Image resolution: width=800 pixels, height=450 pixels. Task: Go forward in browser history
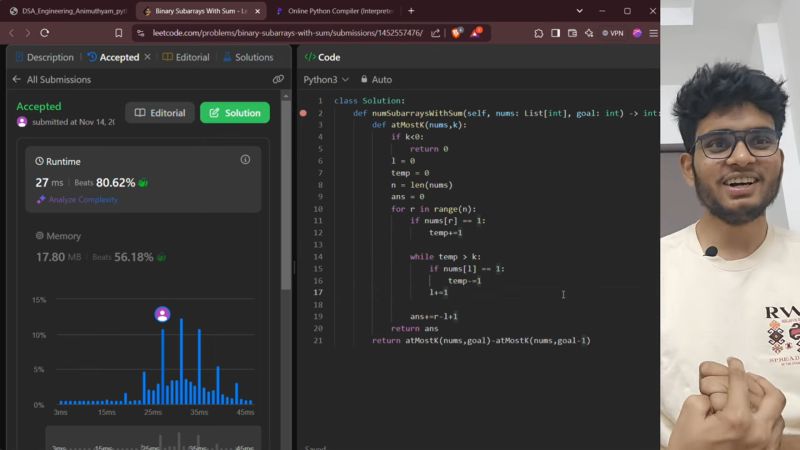[28, 33]
